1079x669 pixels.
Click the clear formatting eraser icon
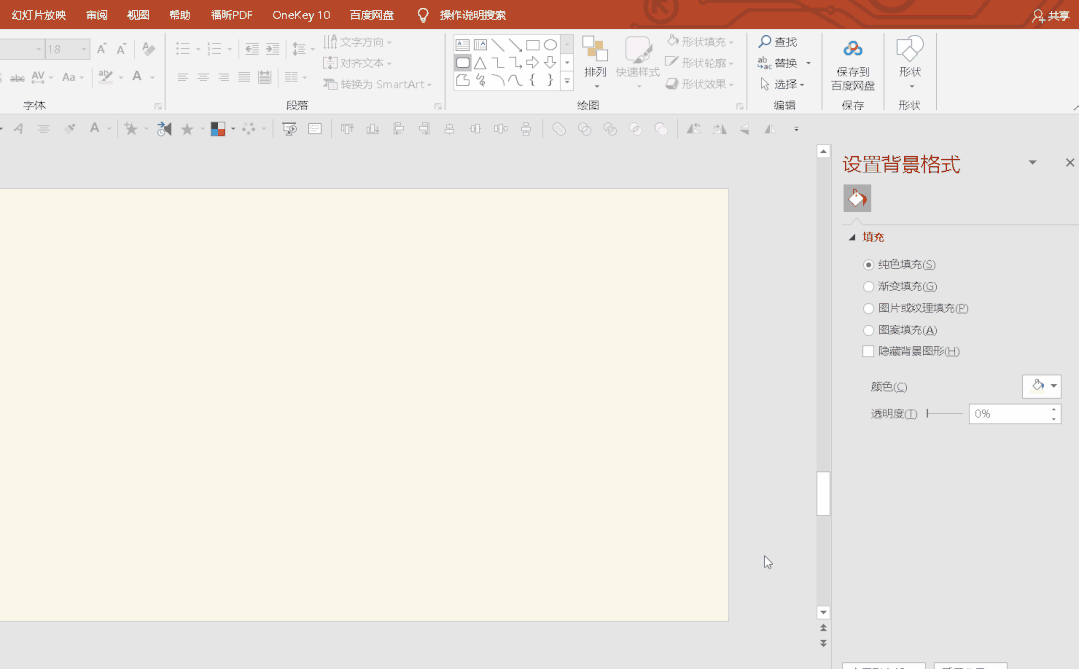(x=149, y=49)
